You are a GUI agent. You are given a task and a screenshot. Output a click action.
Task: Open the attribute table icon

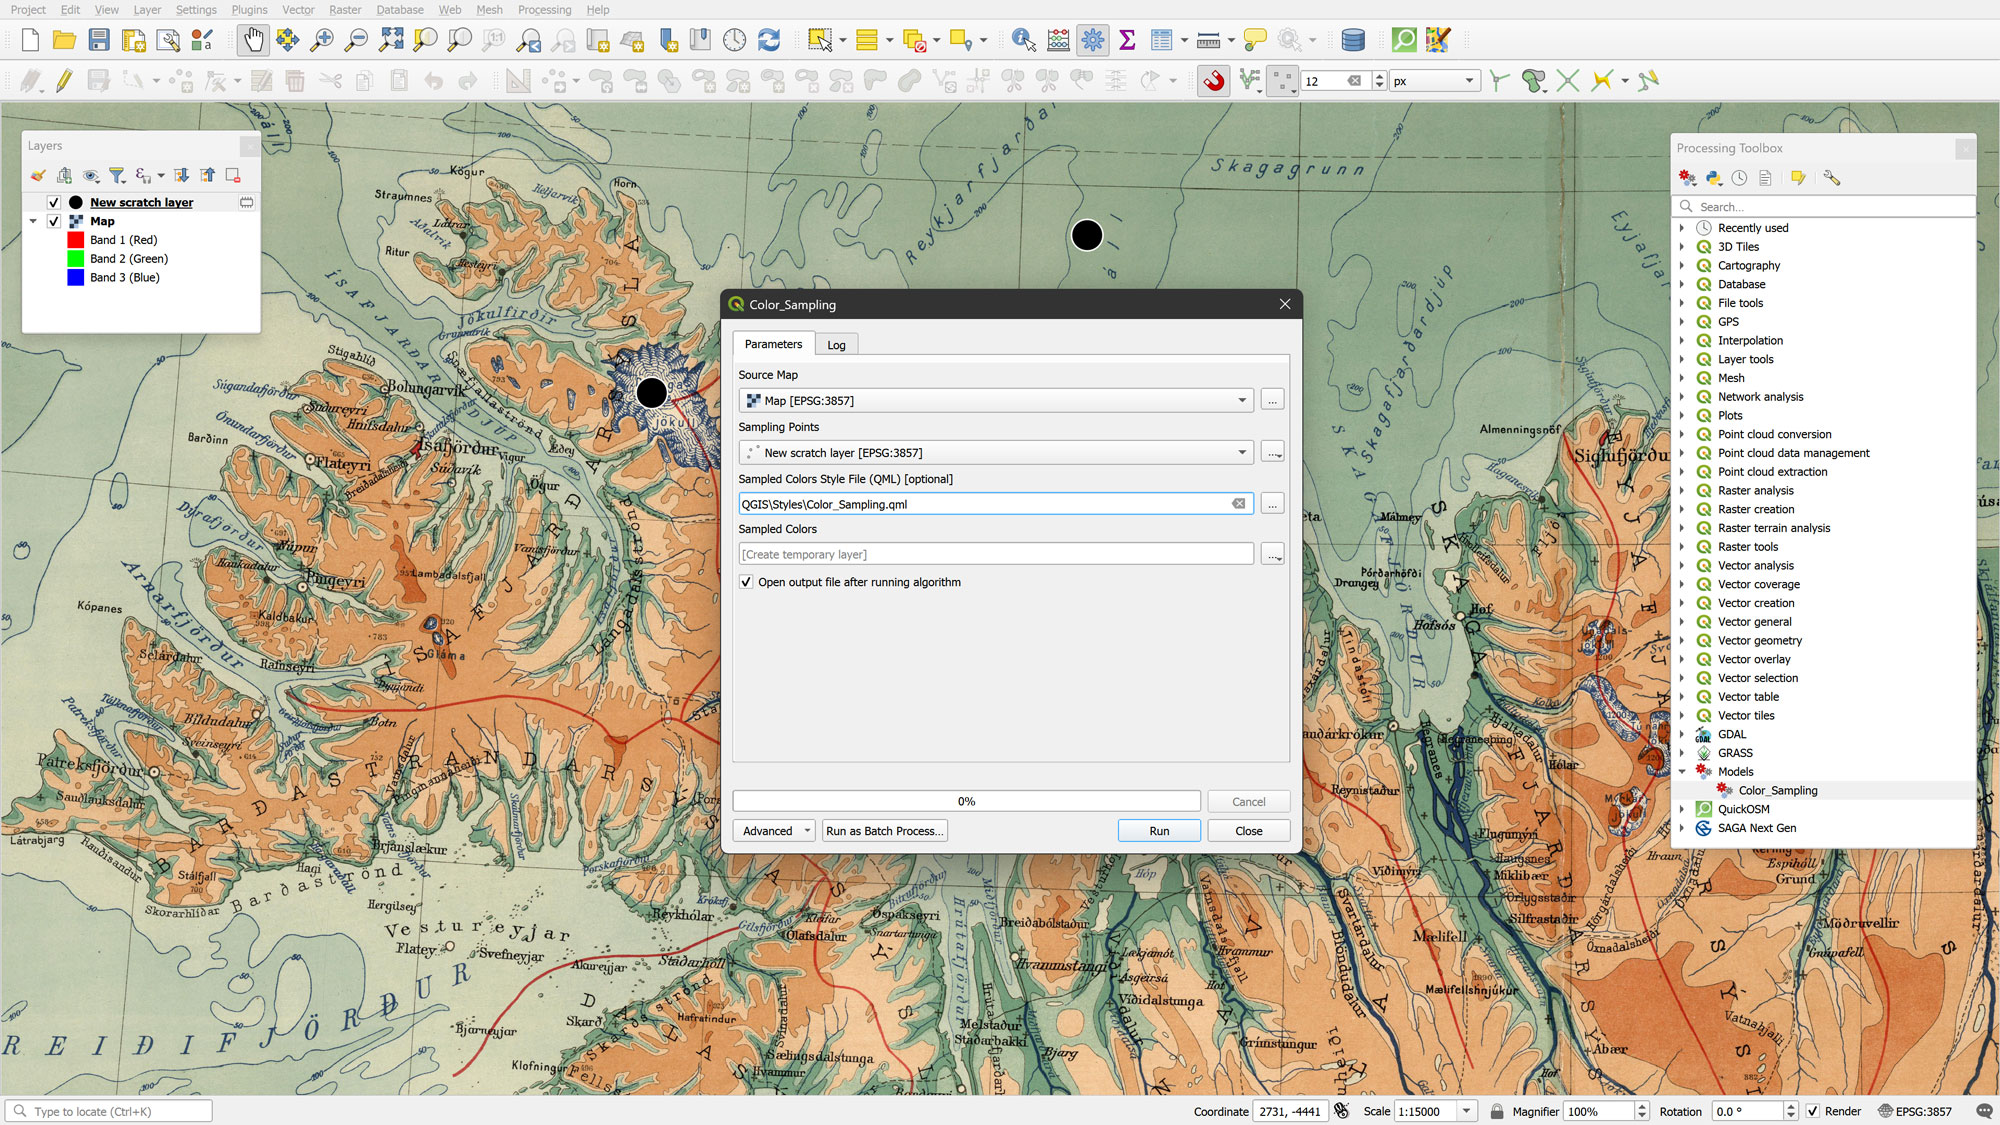pos(1161,40)
